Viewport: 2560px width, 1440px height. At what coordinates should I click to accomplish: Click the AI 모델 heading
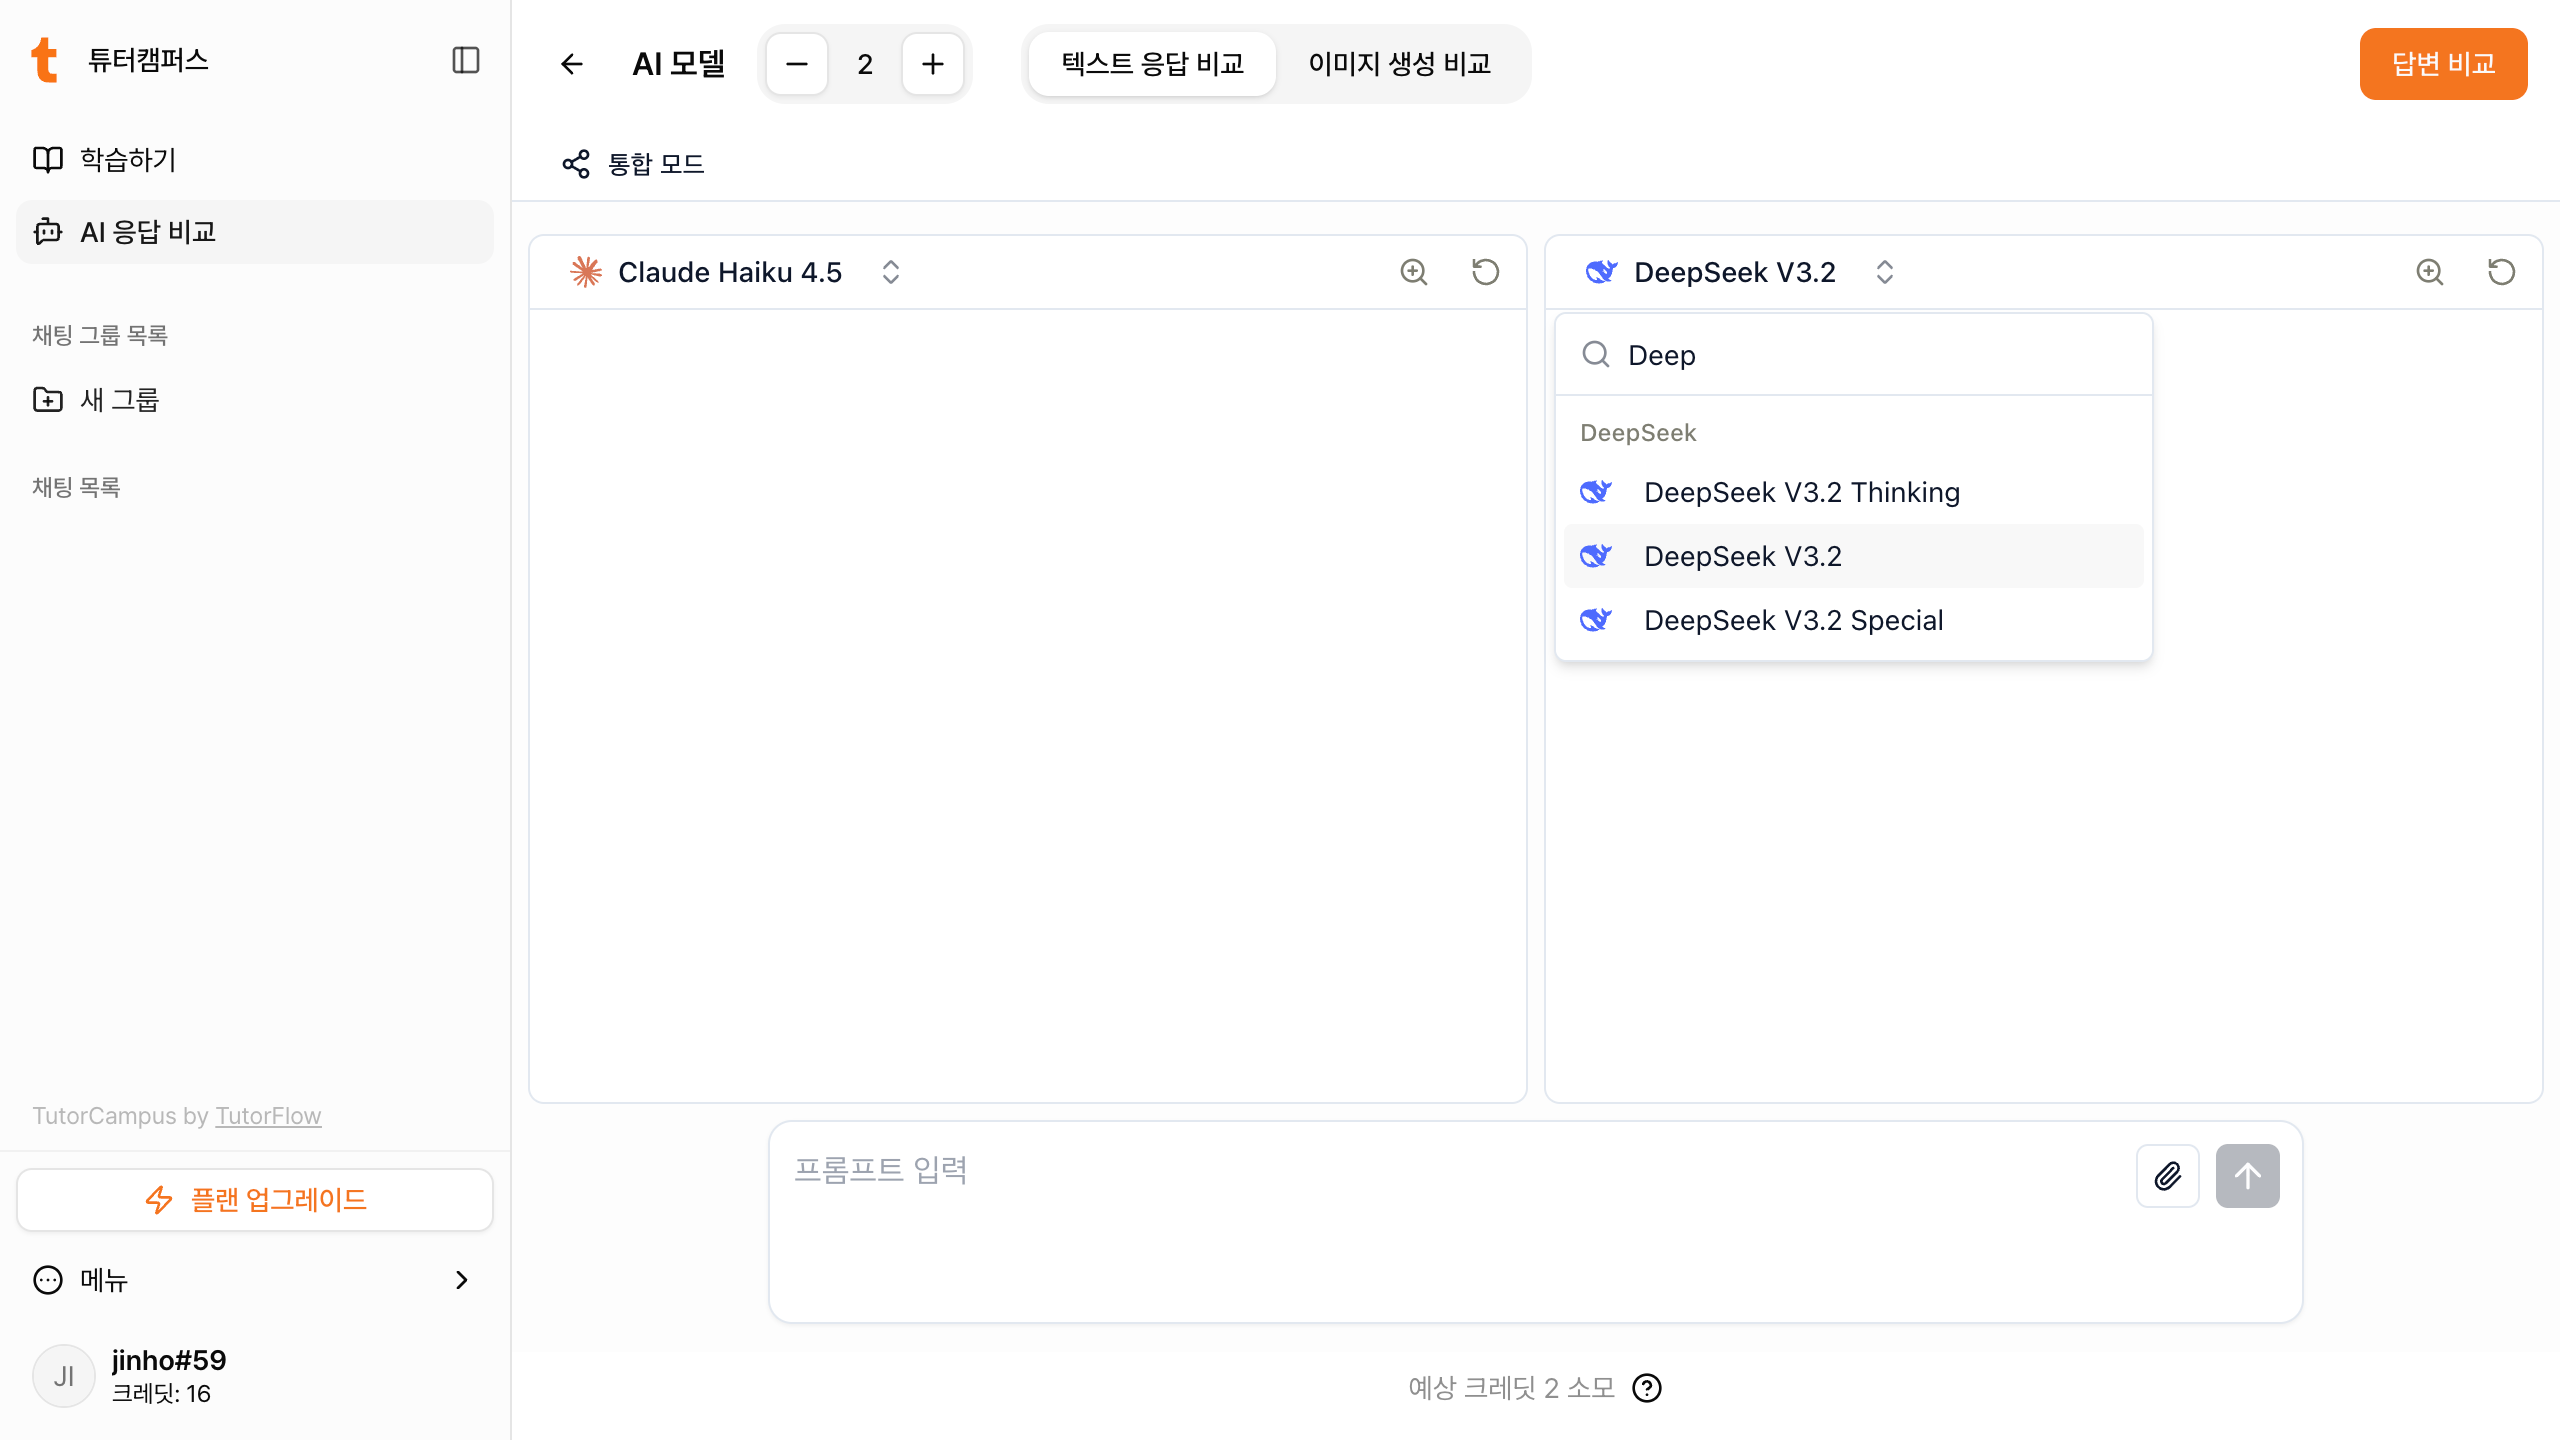[x=679, y=64]
